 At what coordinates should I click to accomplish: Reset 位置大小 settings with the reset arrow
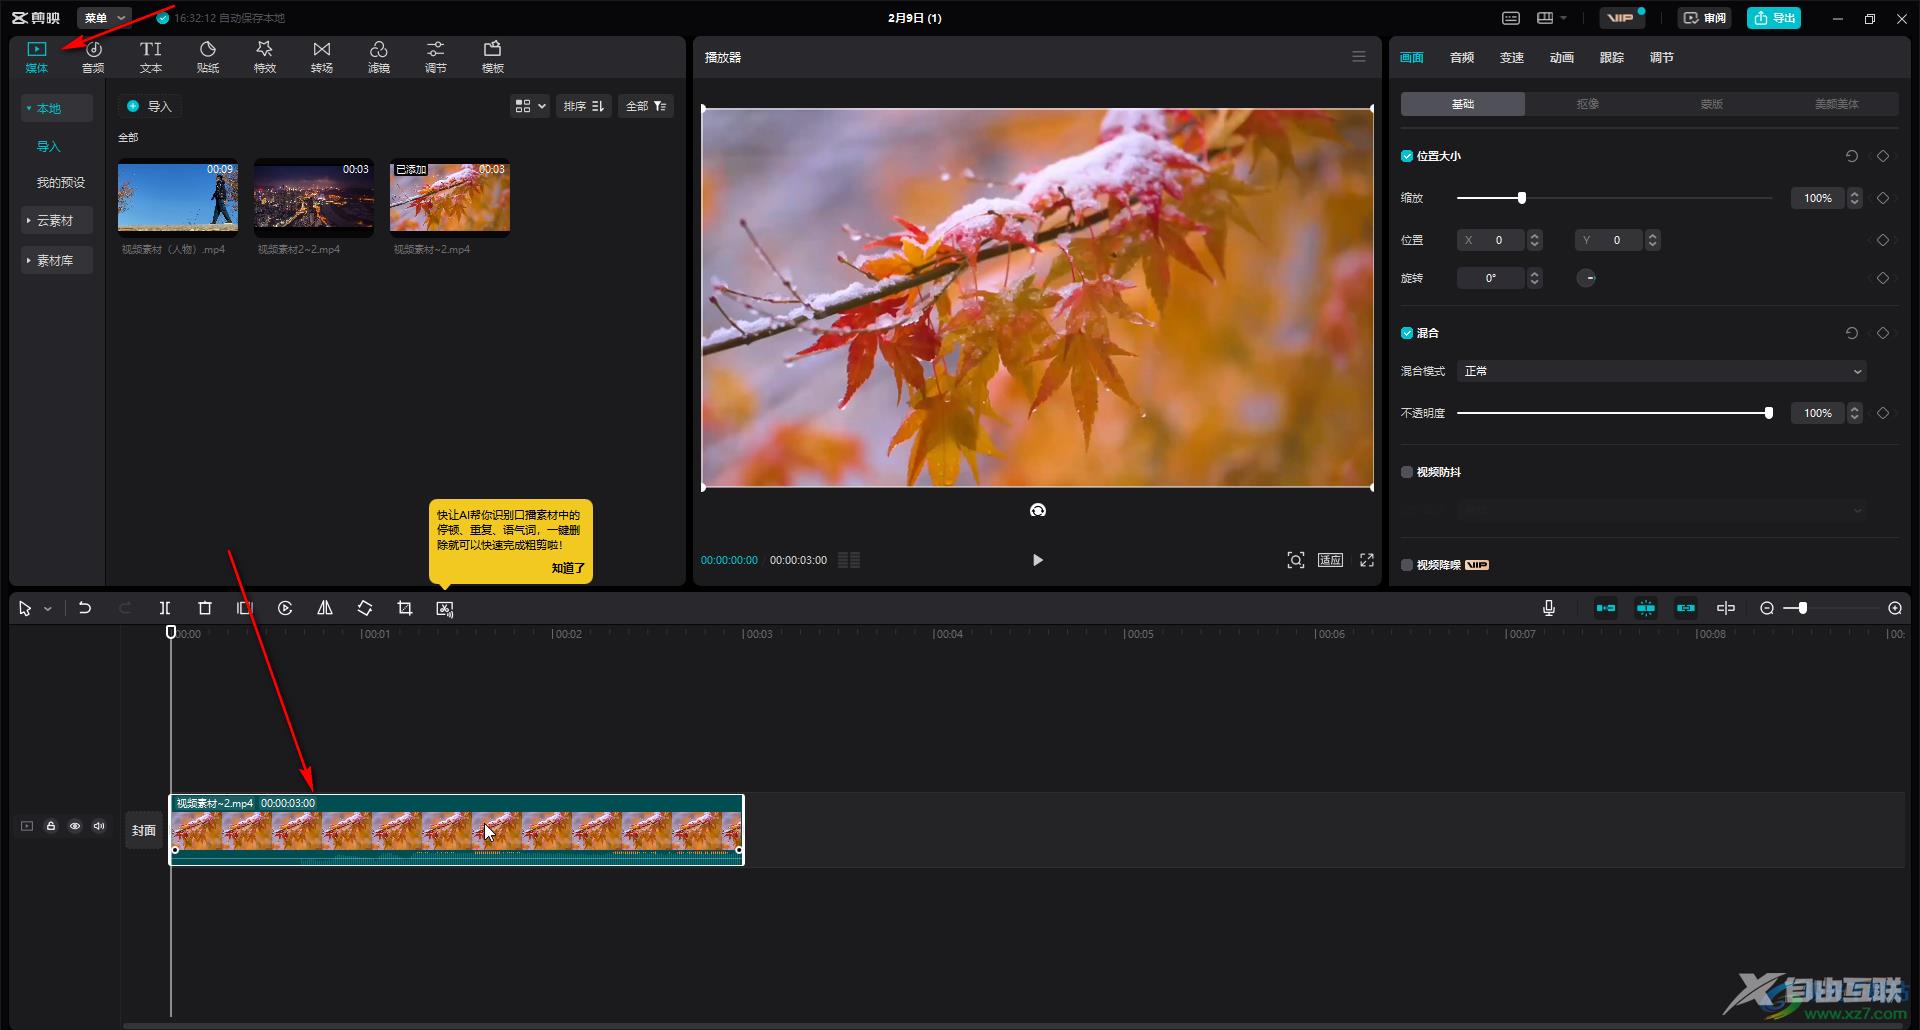(x=1852, y=156)
